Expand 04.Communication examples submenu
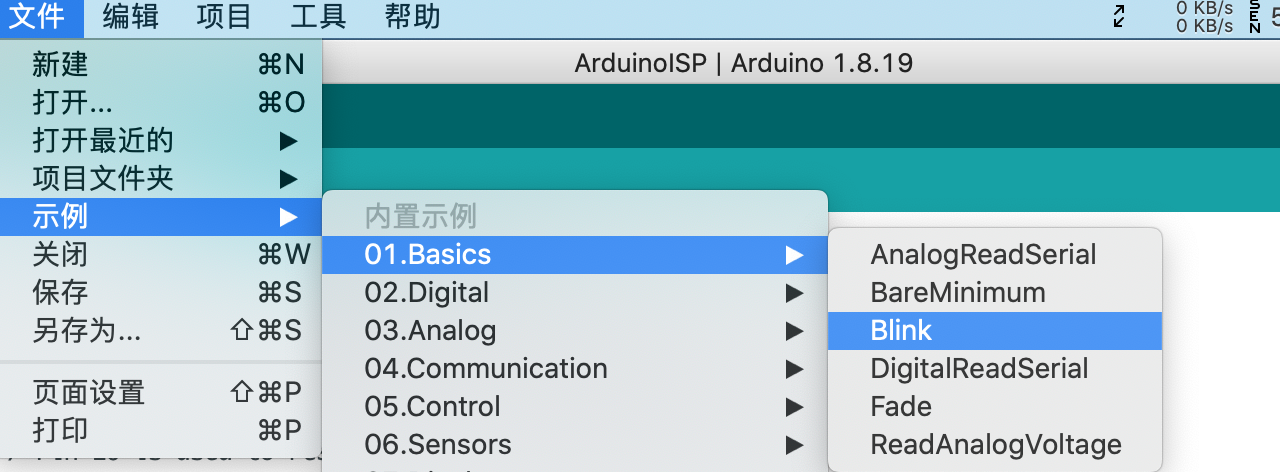The image size is (1280, 472). (x=575, y=368)
